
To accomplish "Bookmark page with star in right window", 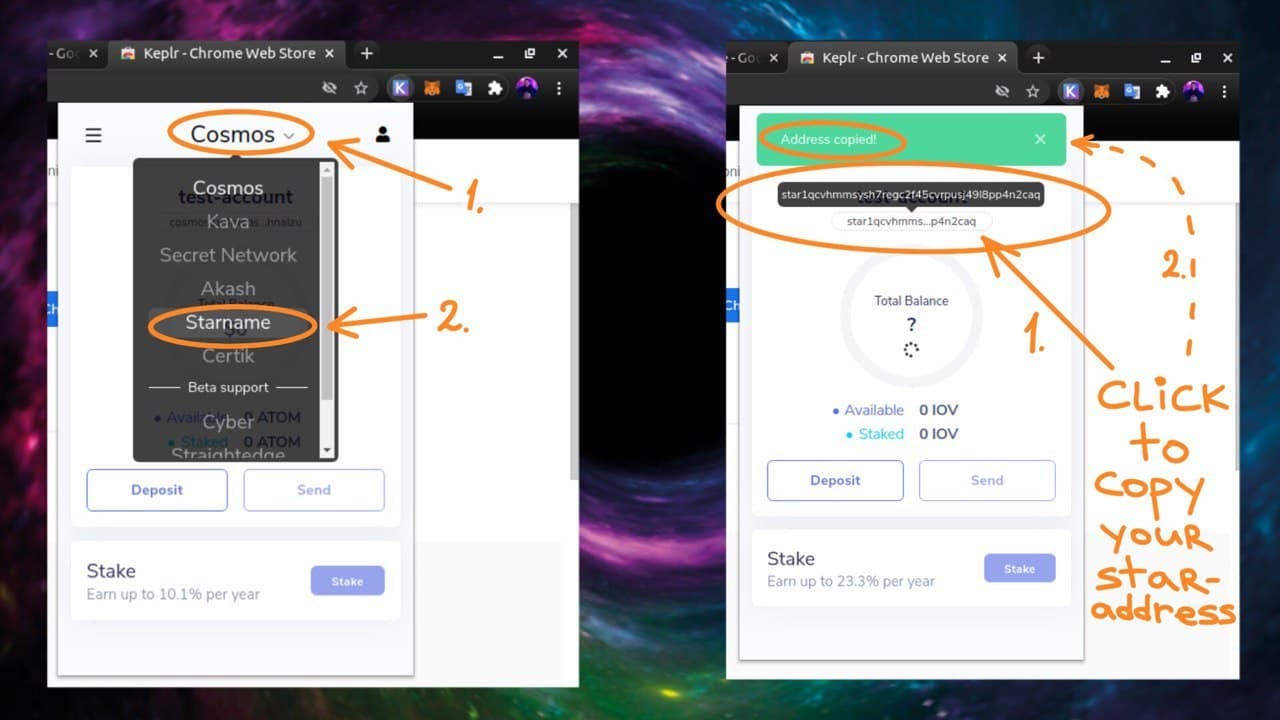I will click(1033, 91).
